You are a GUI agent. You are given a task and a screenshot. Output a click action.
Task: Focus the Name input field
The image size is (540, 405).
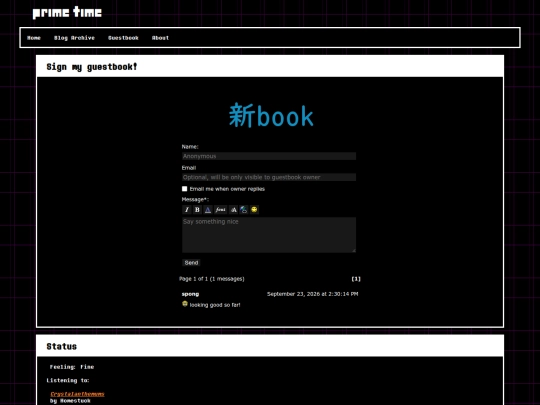pos(269,156)
